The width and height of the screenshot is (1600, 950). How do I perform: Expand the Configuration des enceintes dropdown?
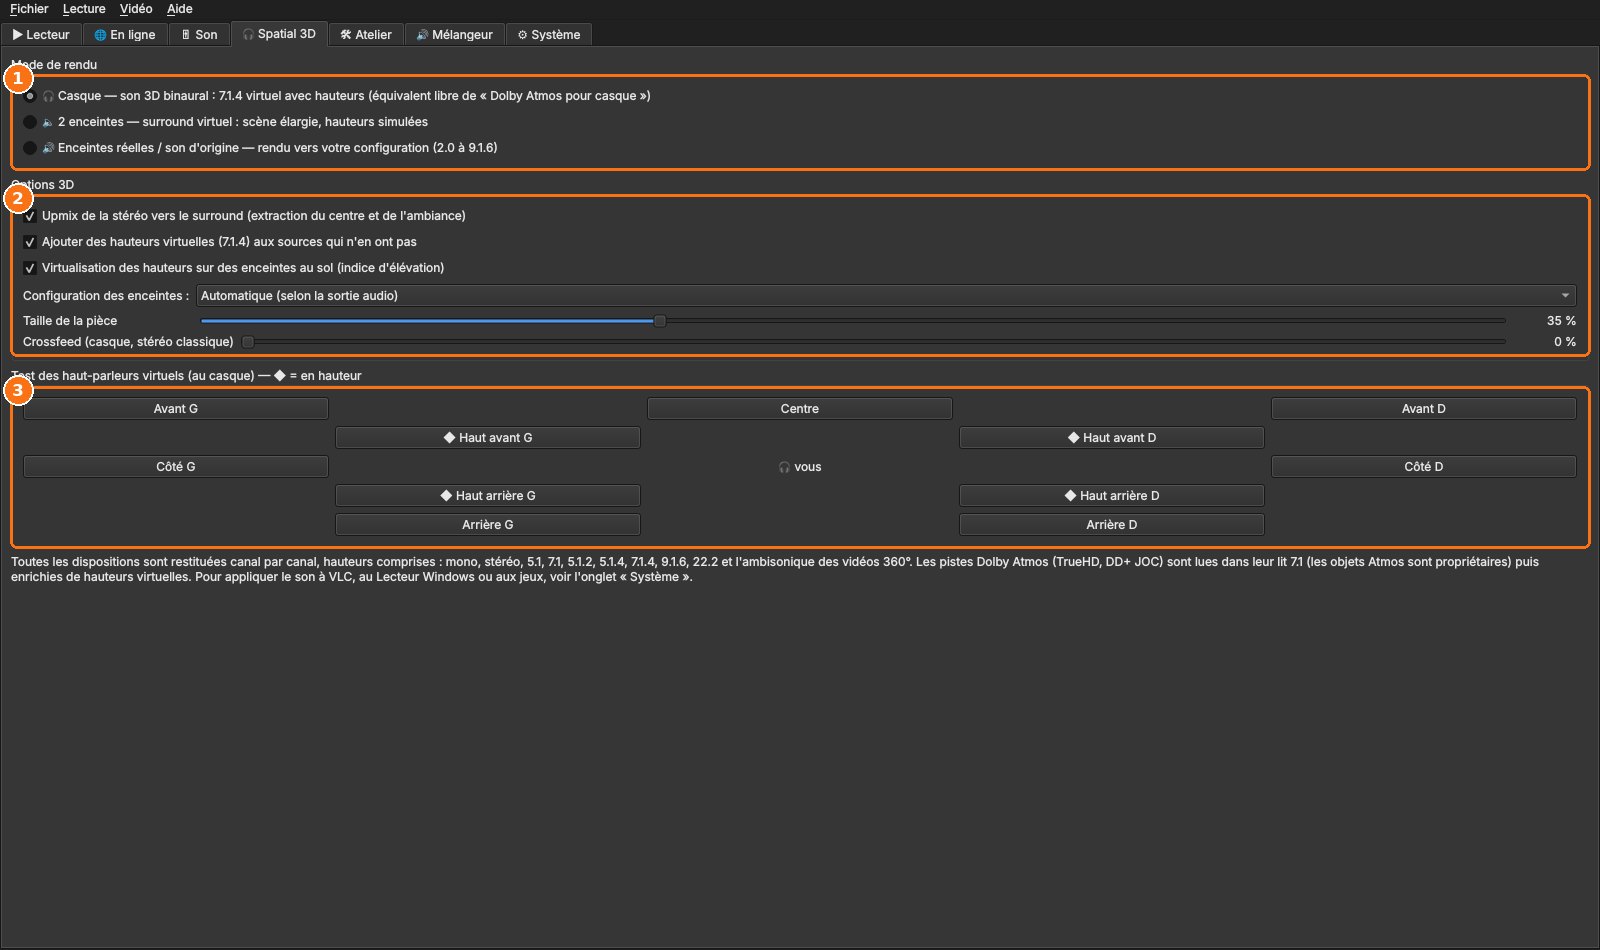(x=886, y=296)
